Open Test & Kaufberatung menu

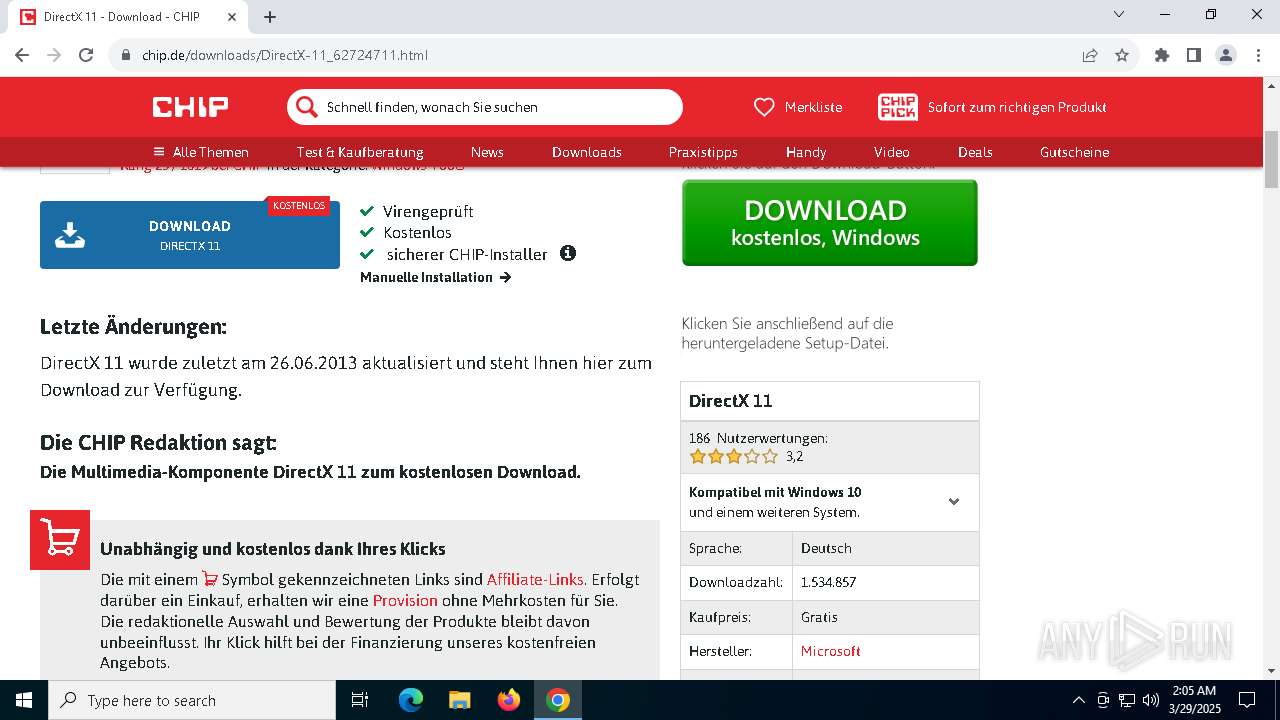coord(360,152)
